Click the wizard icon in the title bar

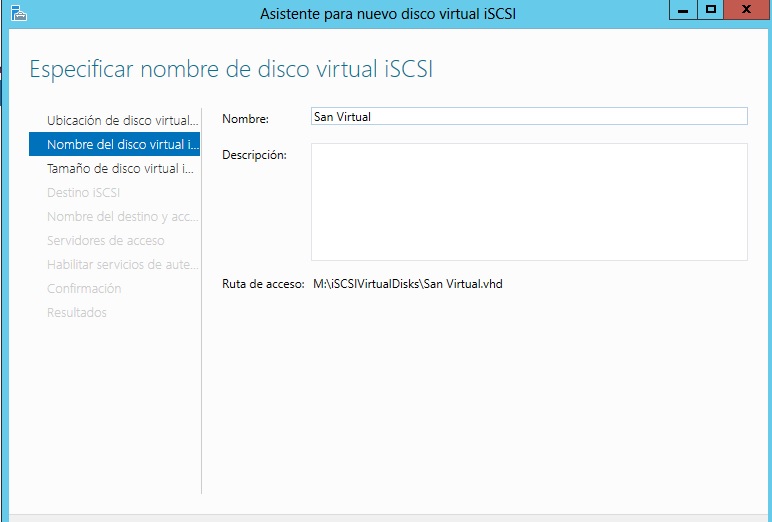tap(19, 13)
